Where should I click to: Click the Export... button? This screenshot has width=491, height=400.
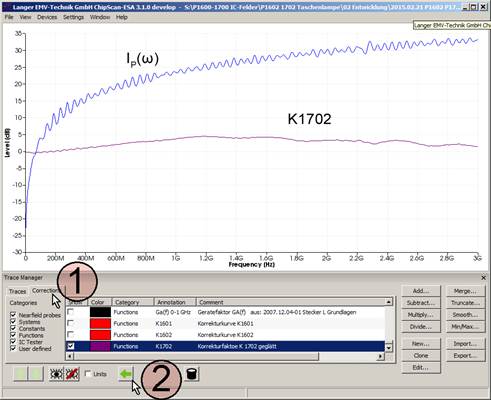(465, 356)
